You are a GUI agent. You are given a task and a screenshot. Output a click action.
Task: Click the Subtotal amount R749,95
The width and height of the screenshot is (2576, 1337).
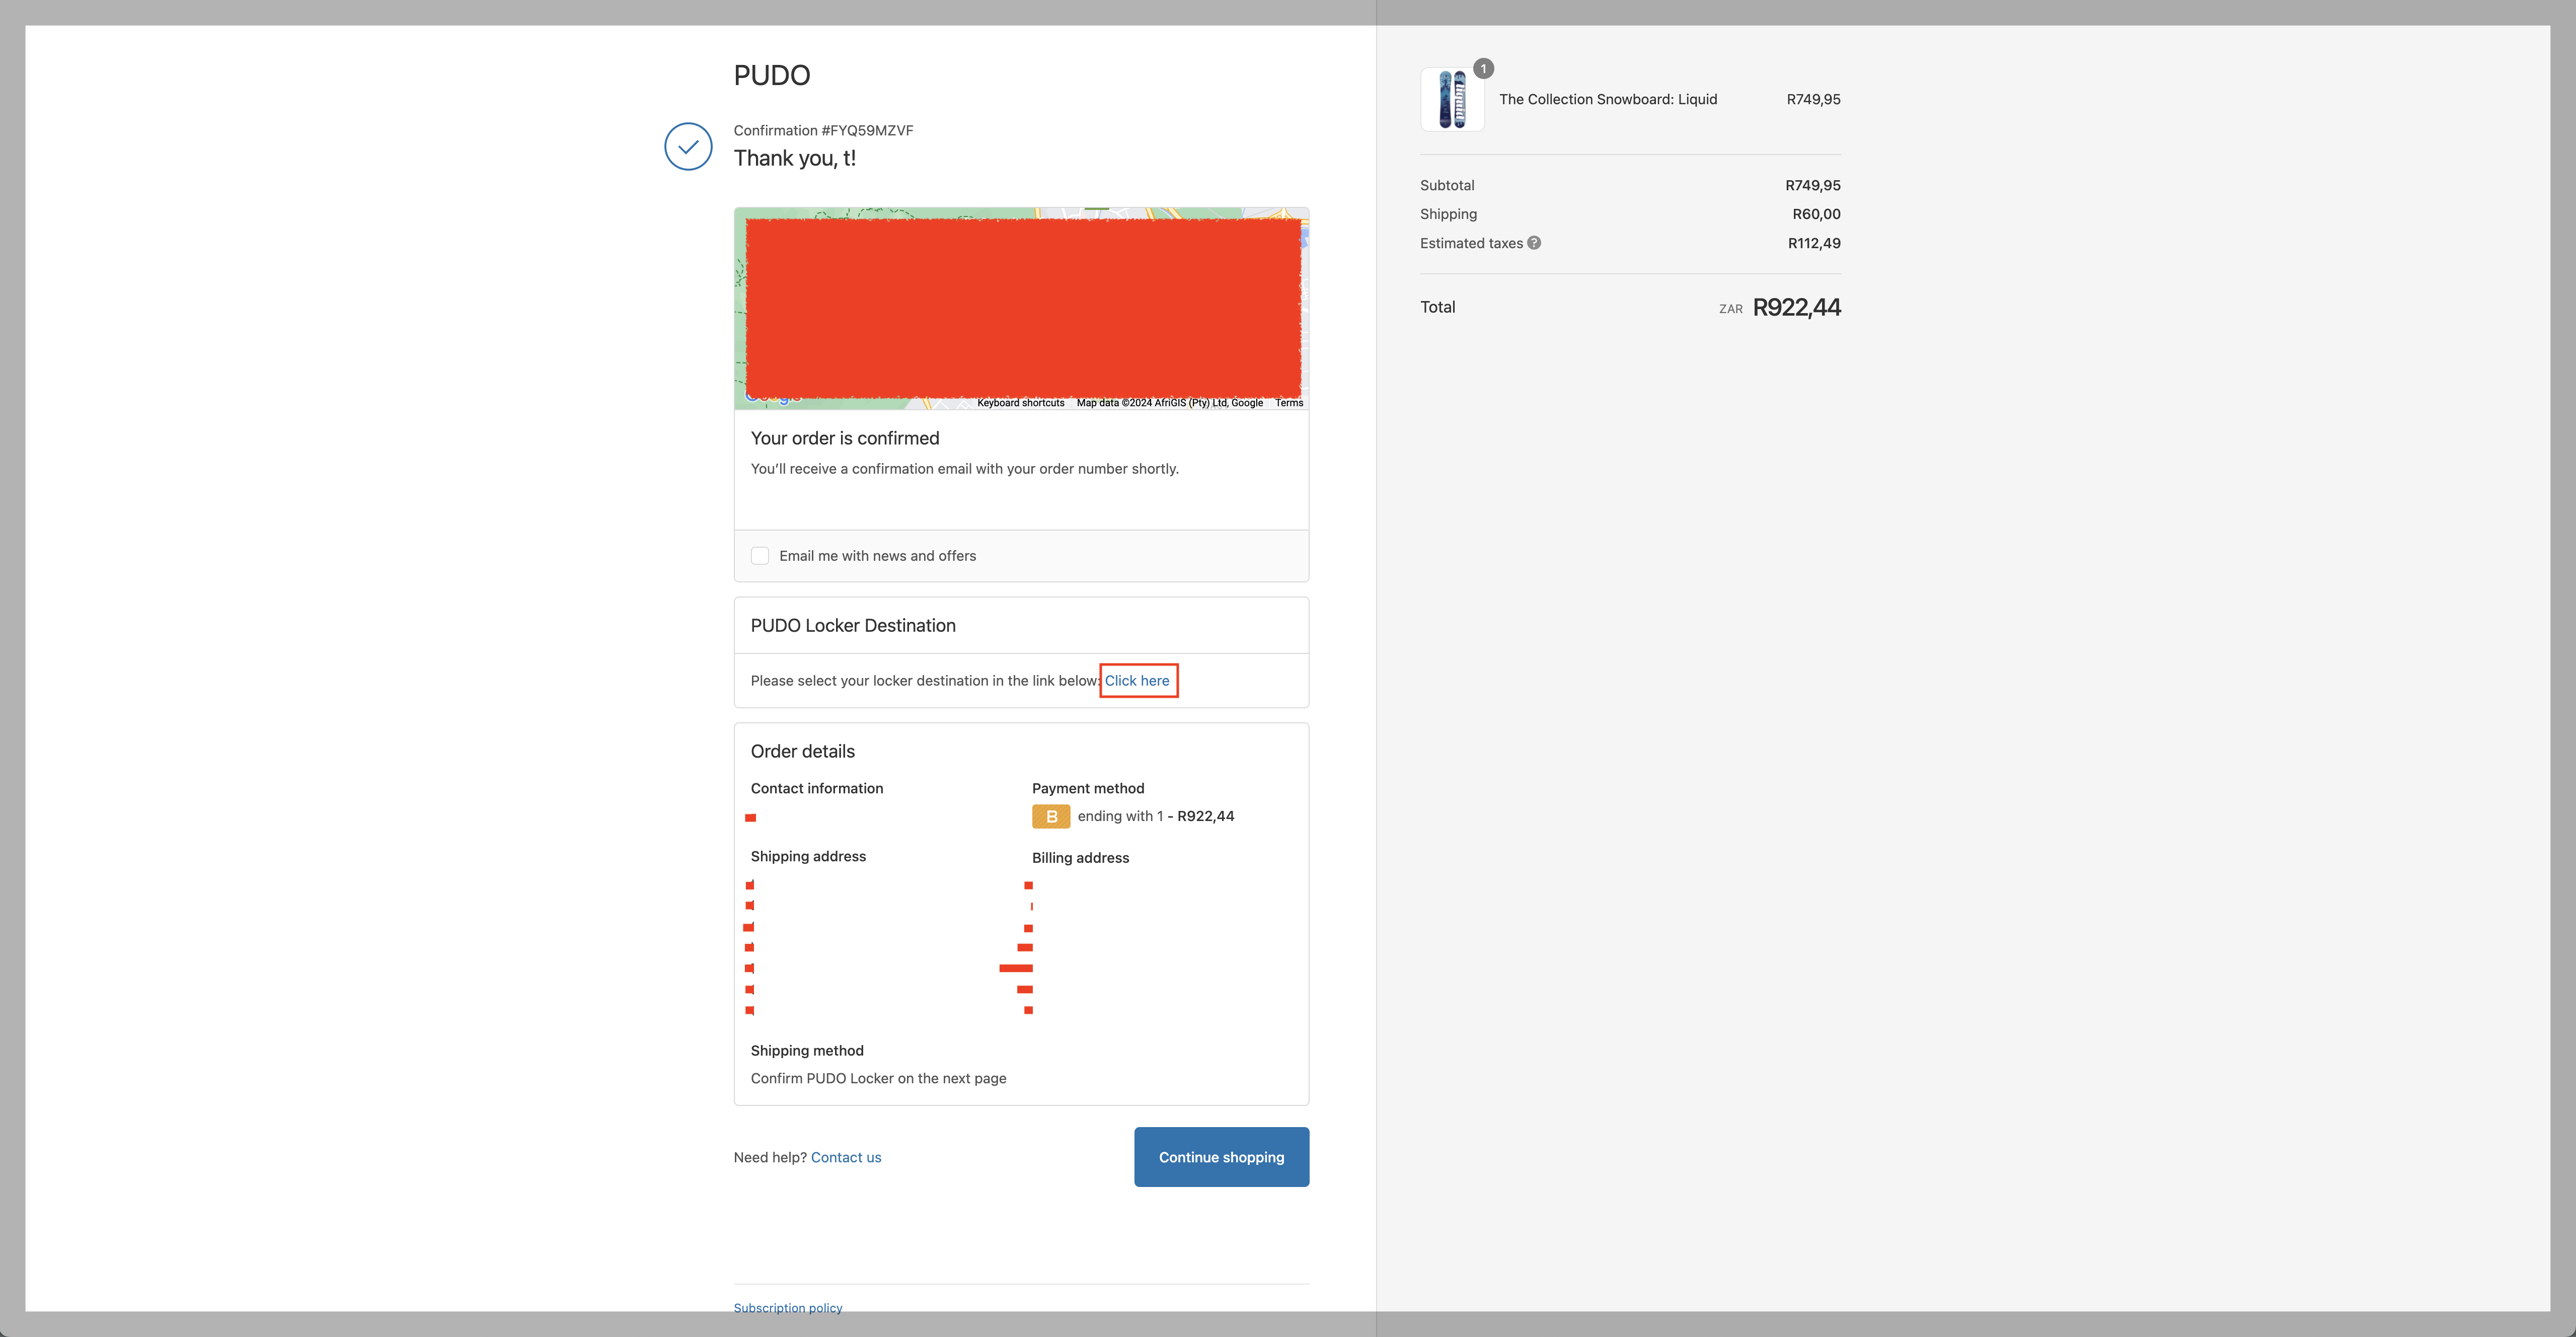[1813, 186]
